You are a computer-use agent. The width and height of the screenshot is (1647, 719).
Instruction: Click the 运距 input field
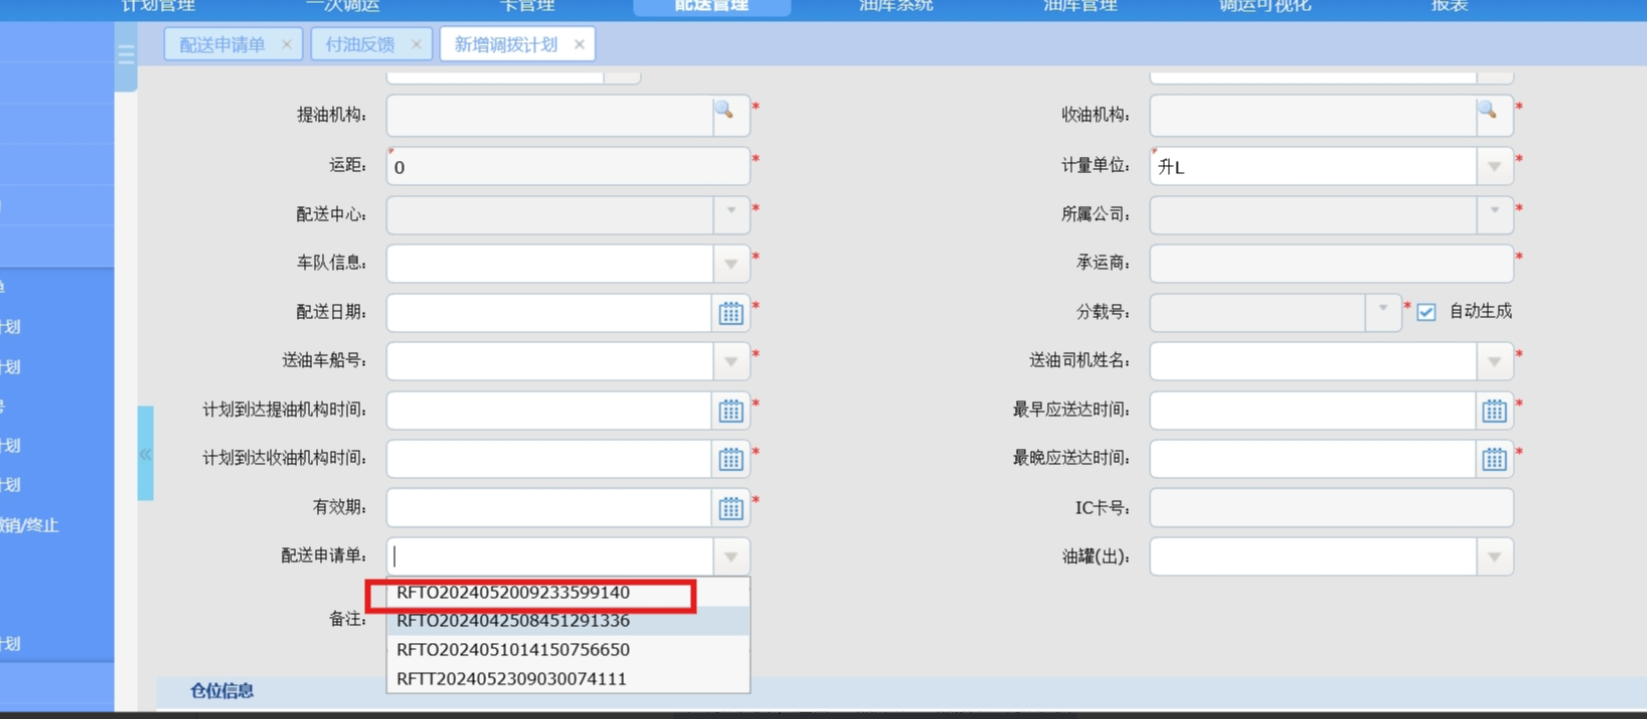point(567,167)
